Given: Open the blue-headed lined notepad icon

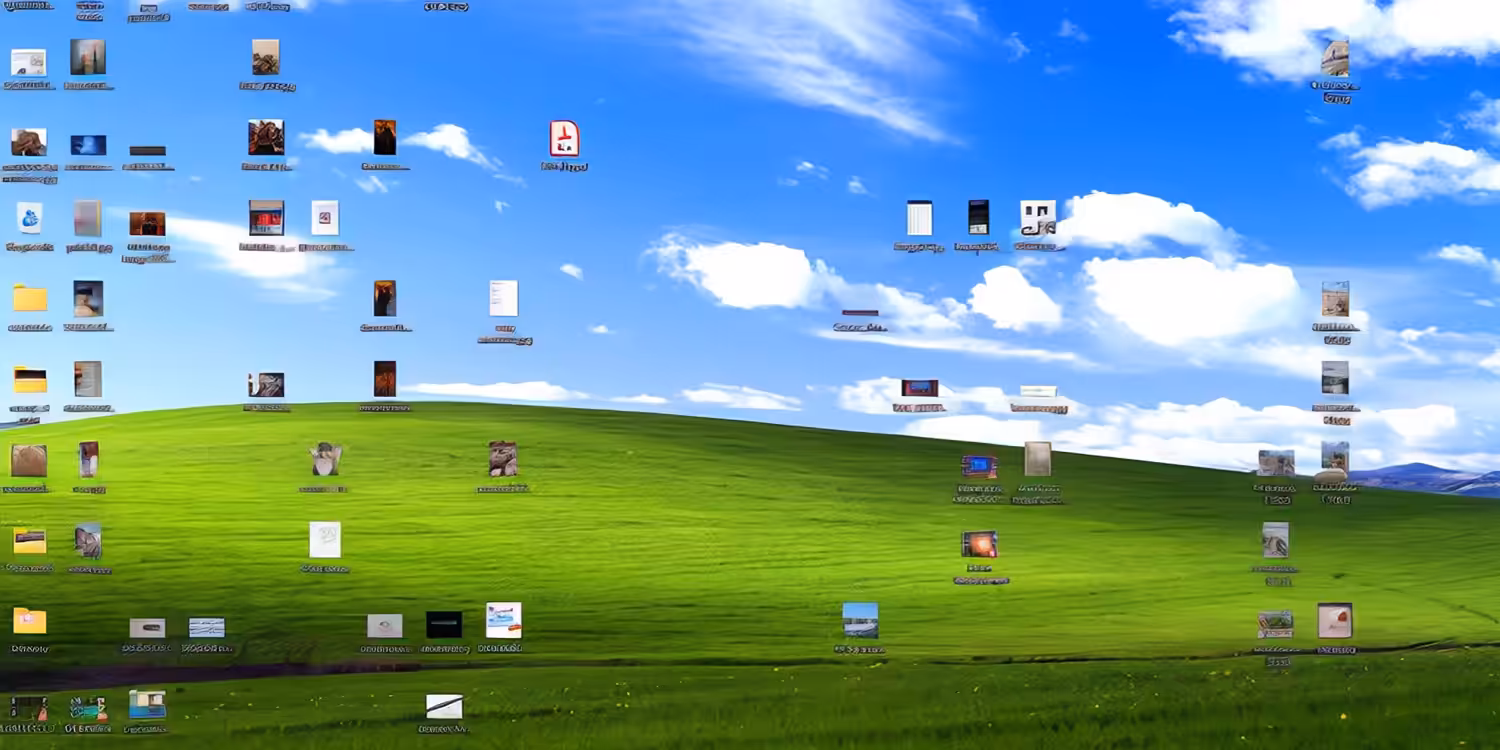Looking at the screenshot, I should [x=919, y=218].
